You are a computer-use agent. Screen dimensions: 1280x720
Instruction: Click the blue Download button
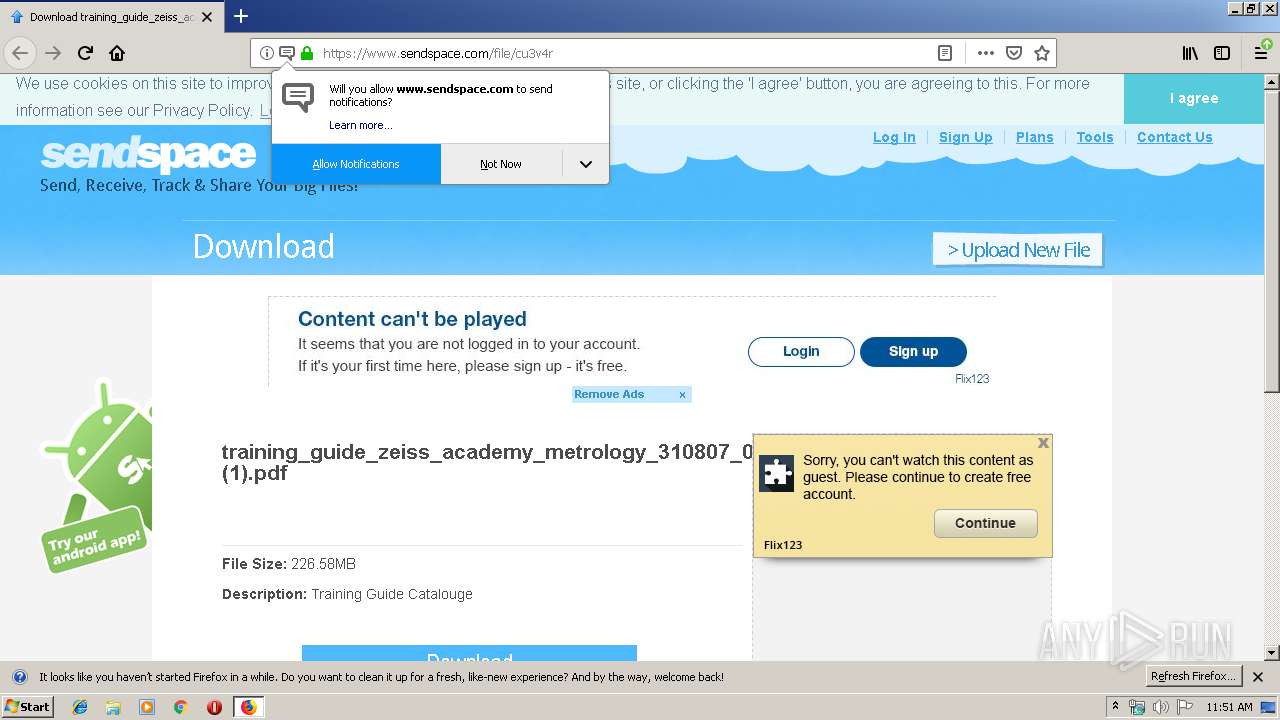(x=469, y=653)
